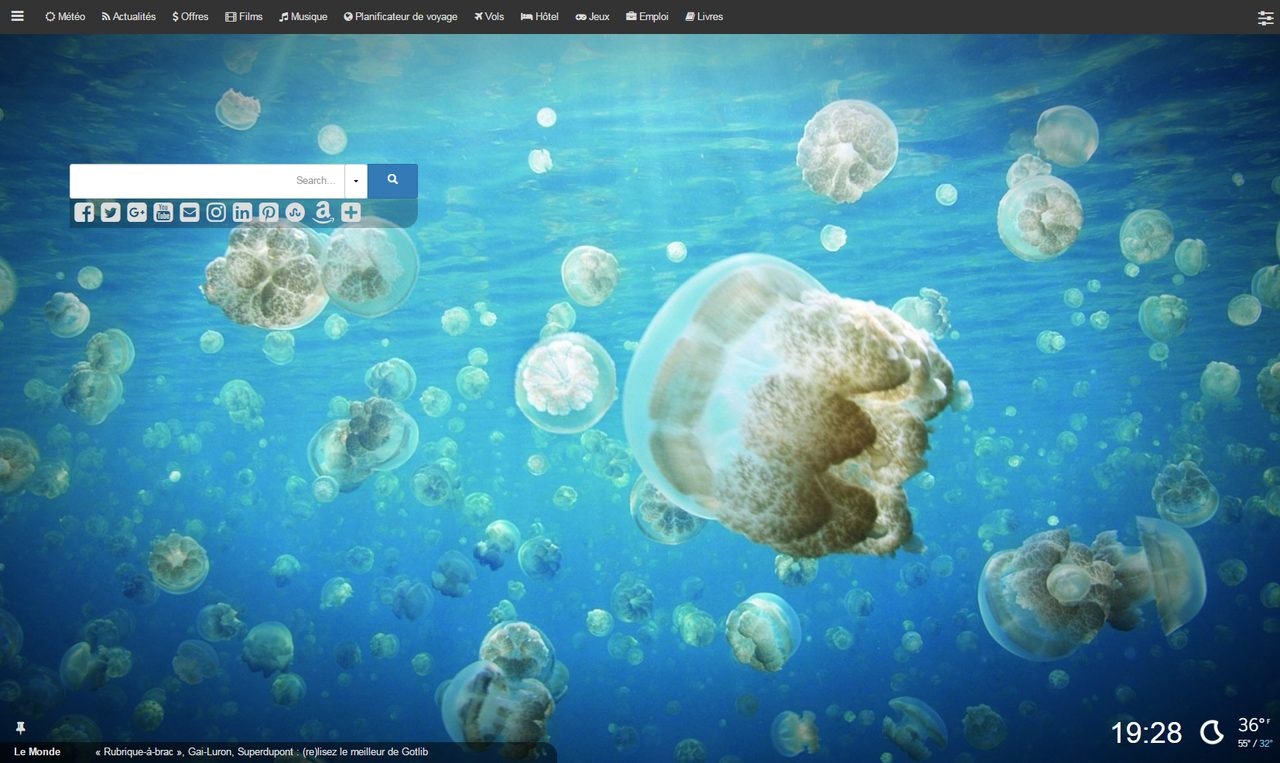
Task: Expand the search engine selector dropdown
Action: (356, 181)
